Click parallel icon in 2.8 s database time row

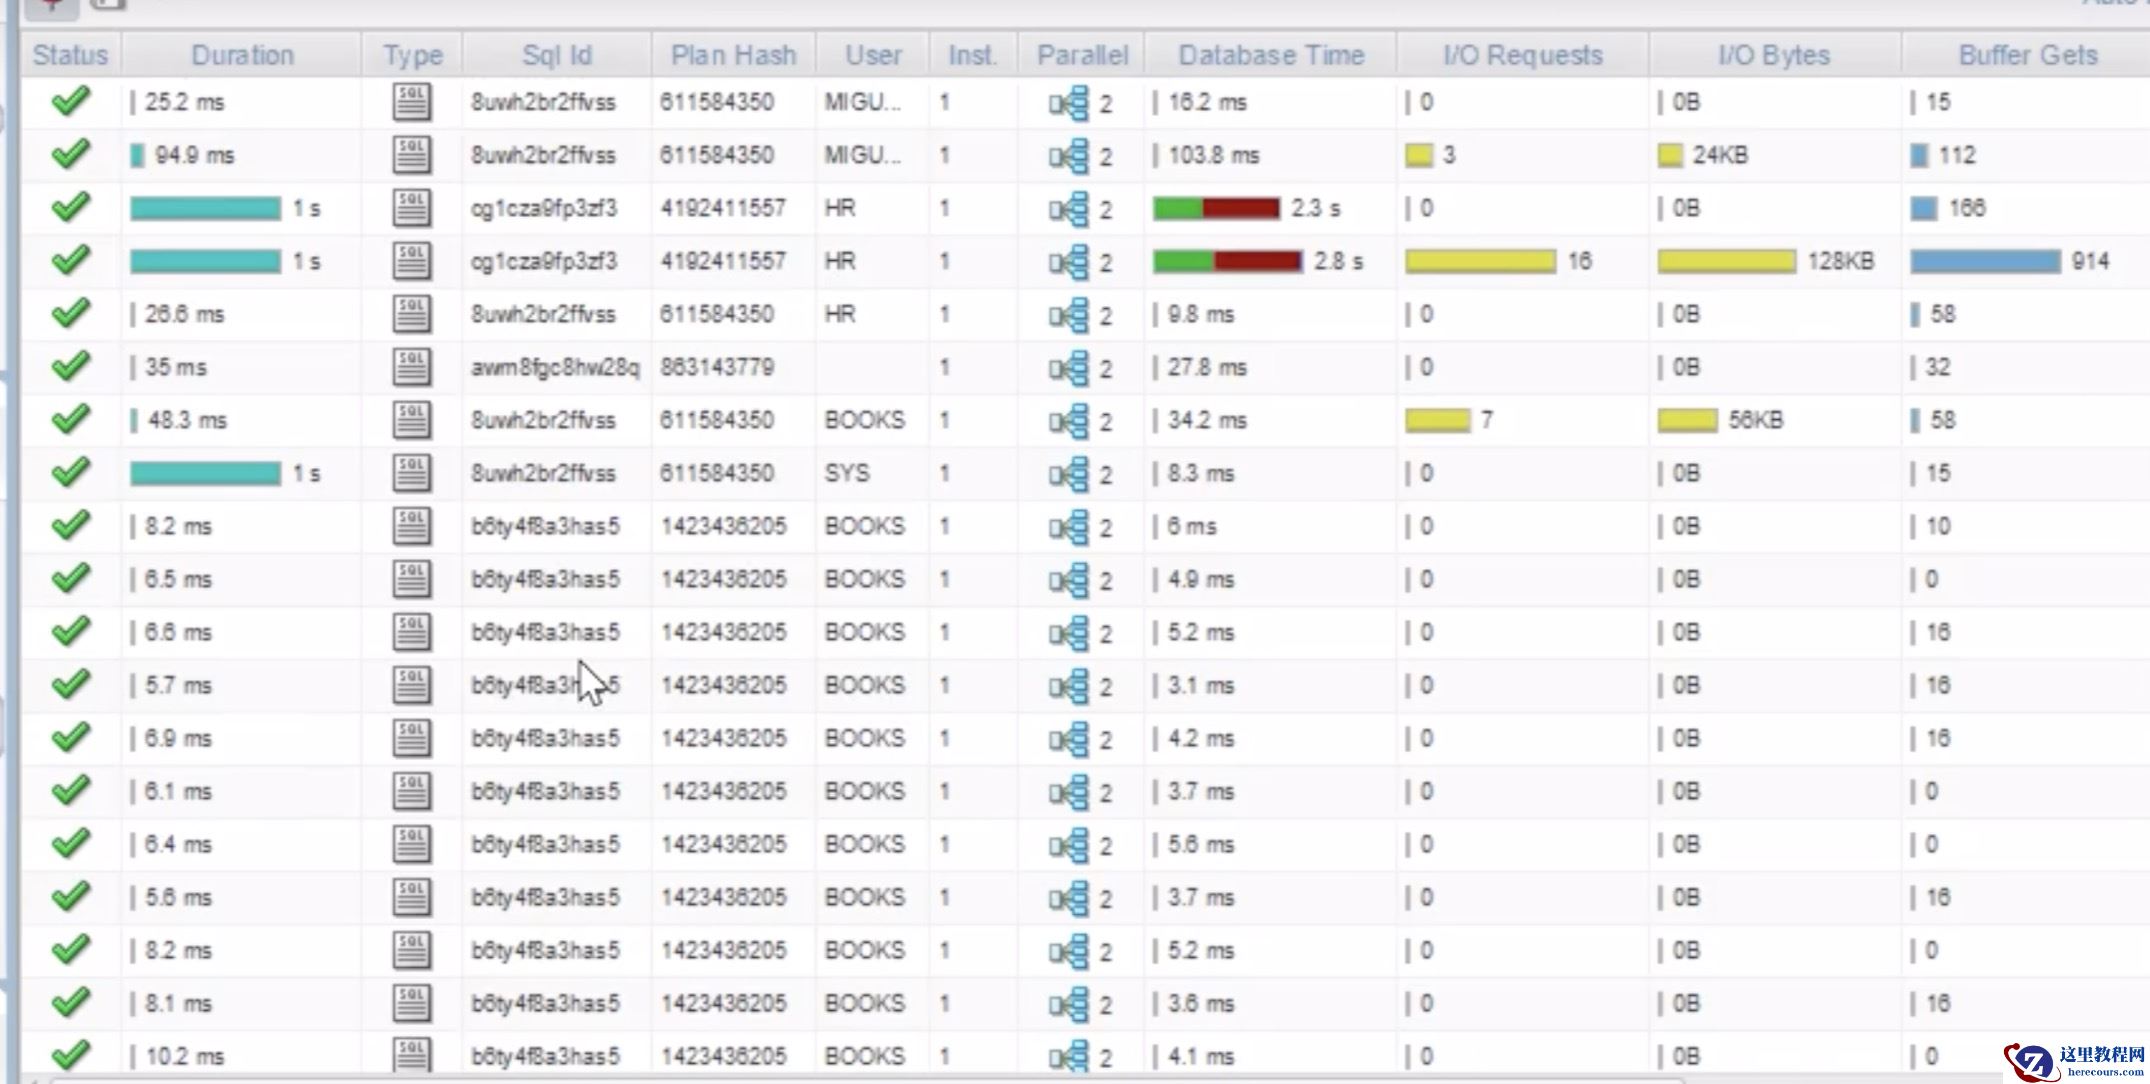tap(1068, 262)
